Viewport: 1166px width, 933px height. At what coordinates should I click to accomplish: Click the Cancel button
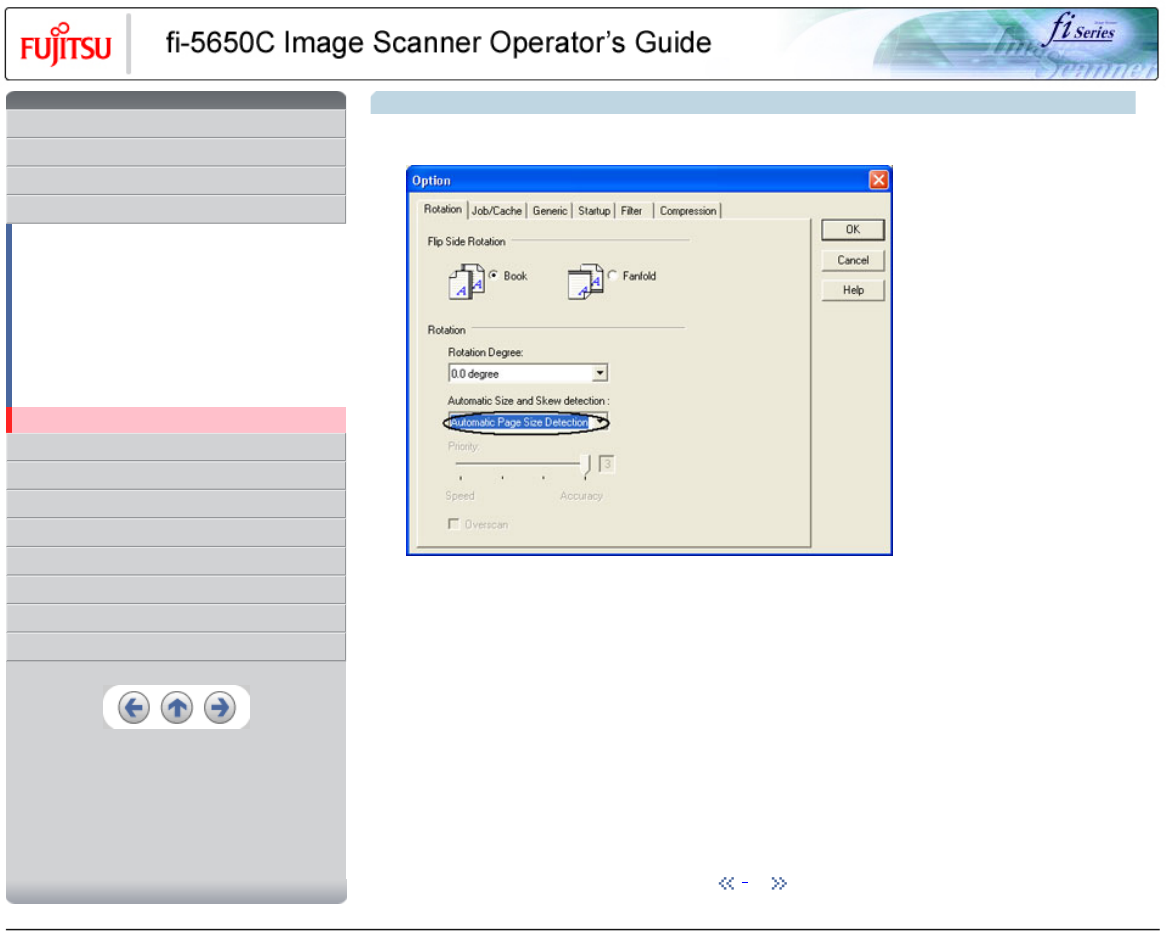(853, 260)
